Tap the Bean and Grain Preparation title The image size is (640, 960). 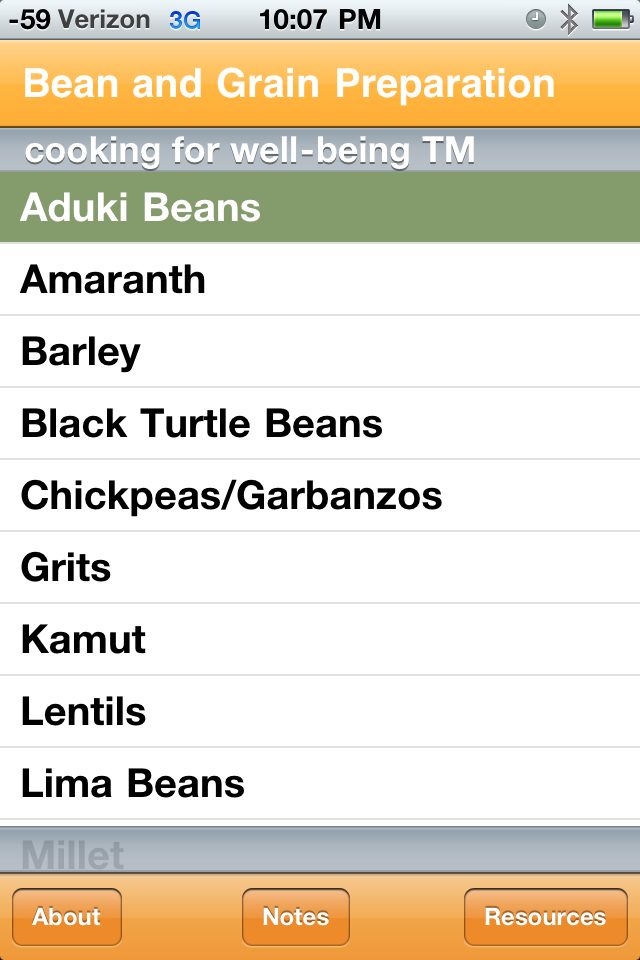pos(289,84)
